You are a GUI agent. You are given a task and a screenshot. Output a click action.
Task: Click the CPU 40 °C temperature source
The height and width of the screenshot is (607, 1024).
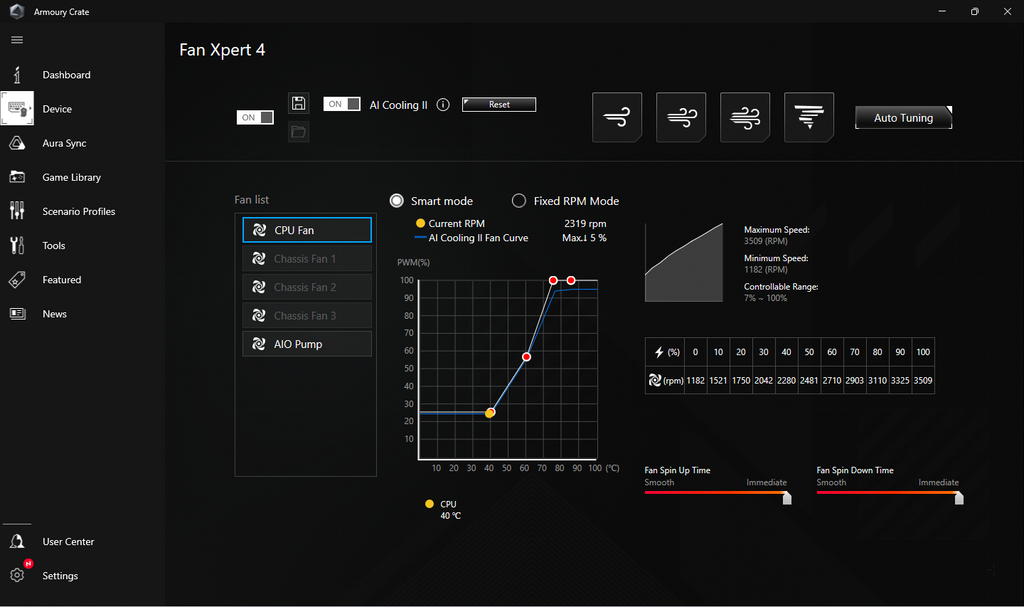(x=443, y=510)
